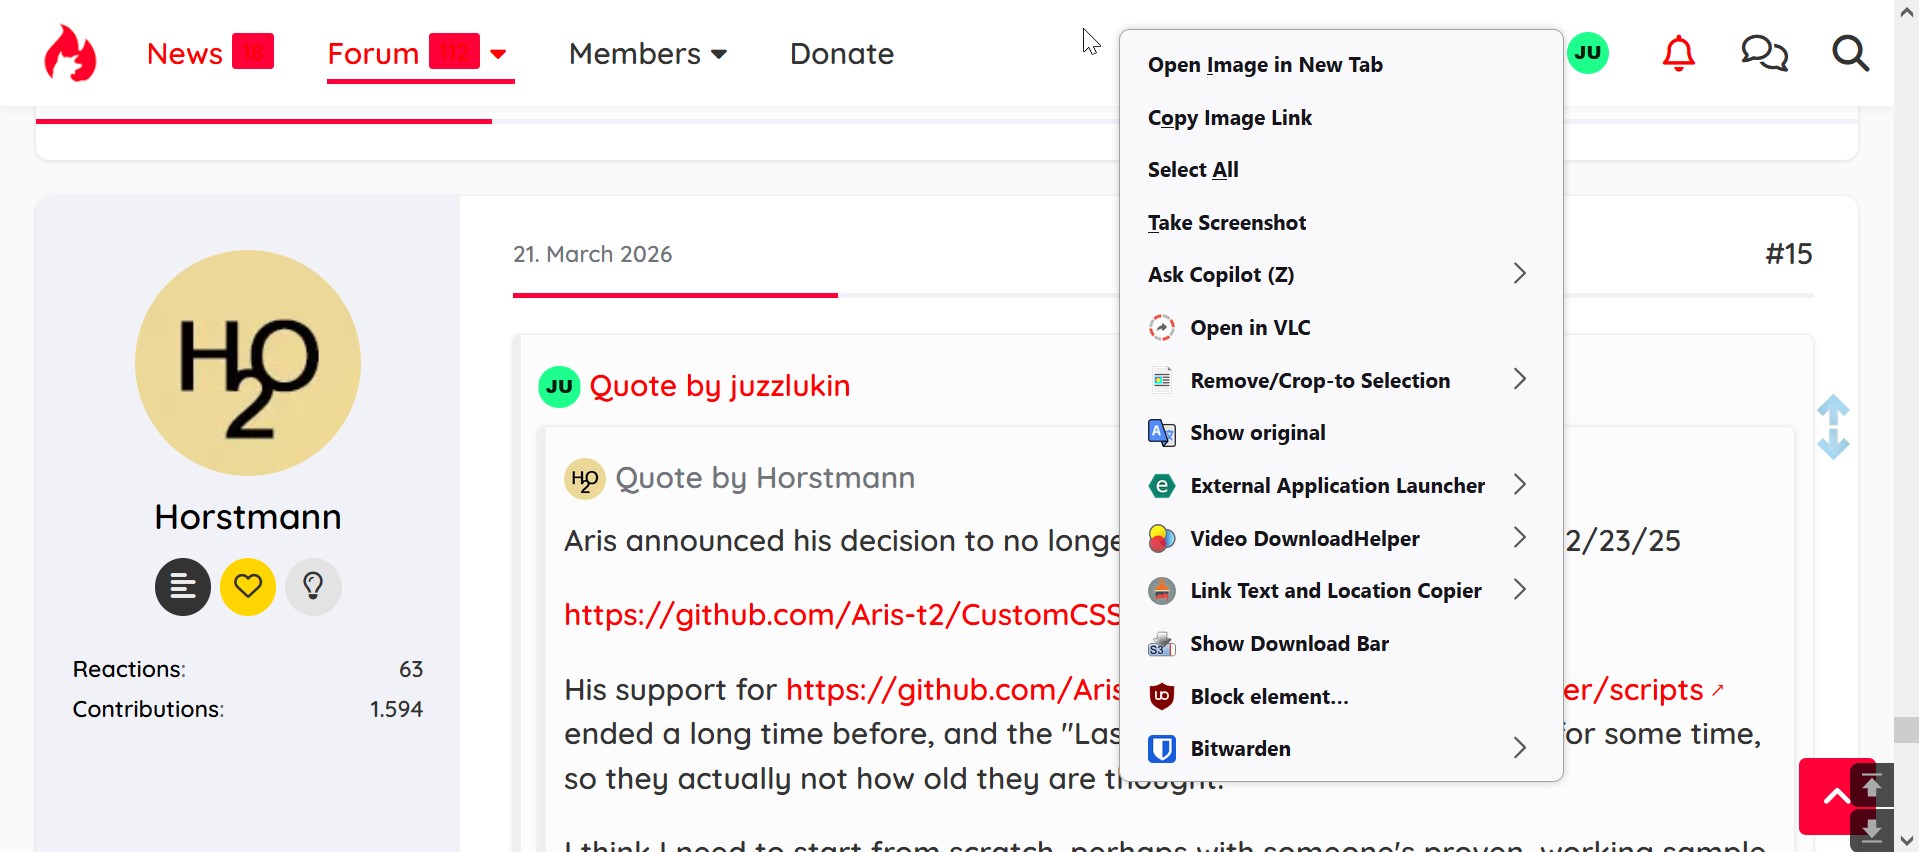Select Block element in context menu
The image size is (1919, 852).
pos(1269,697)
